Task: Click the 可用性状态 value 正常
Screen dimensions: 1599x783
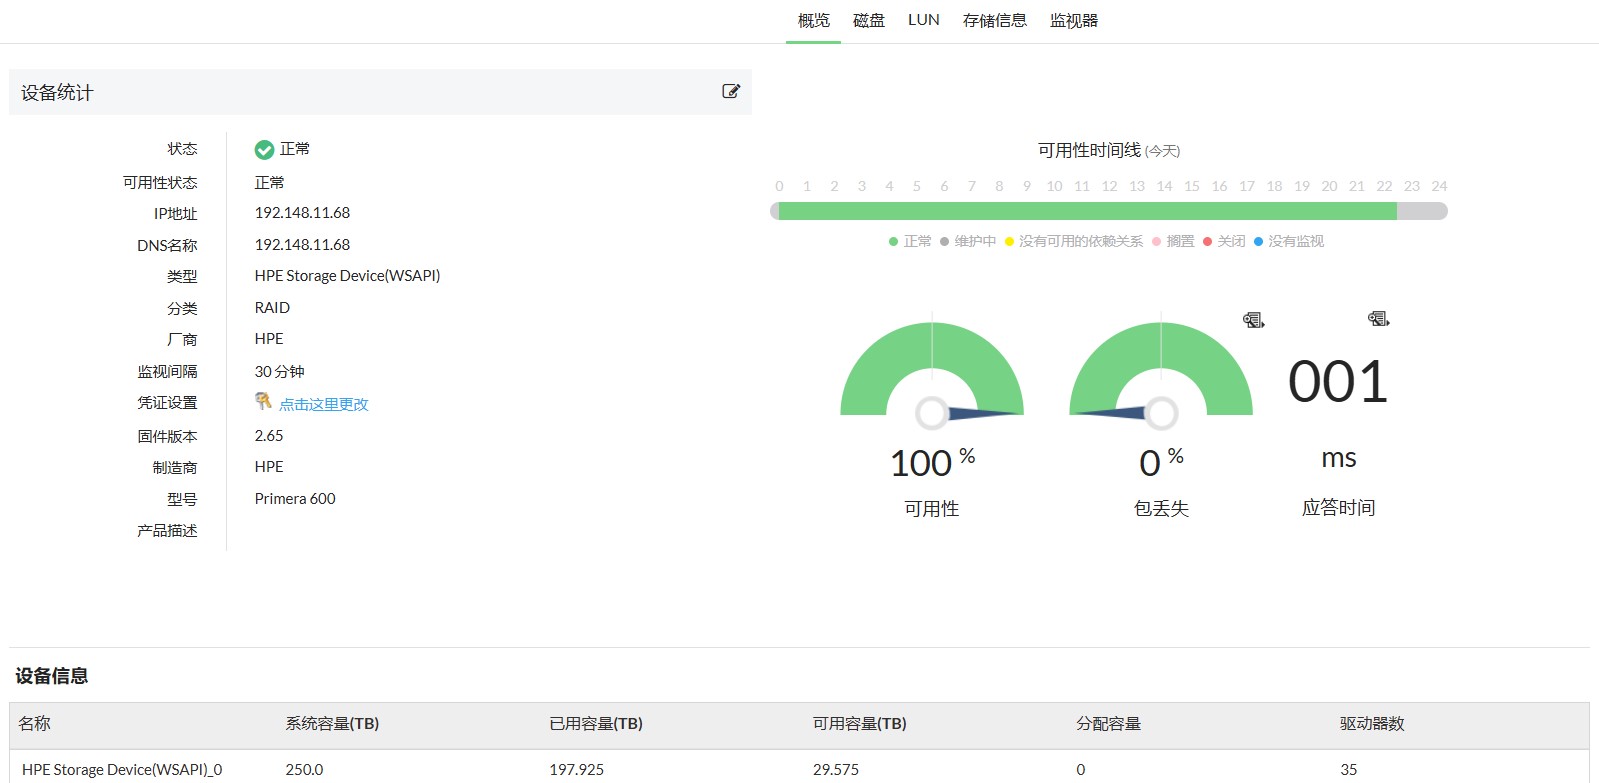Action: 270,183
